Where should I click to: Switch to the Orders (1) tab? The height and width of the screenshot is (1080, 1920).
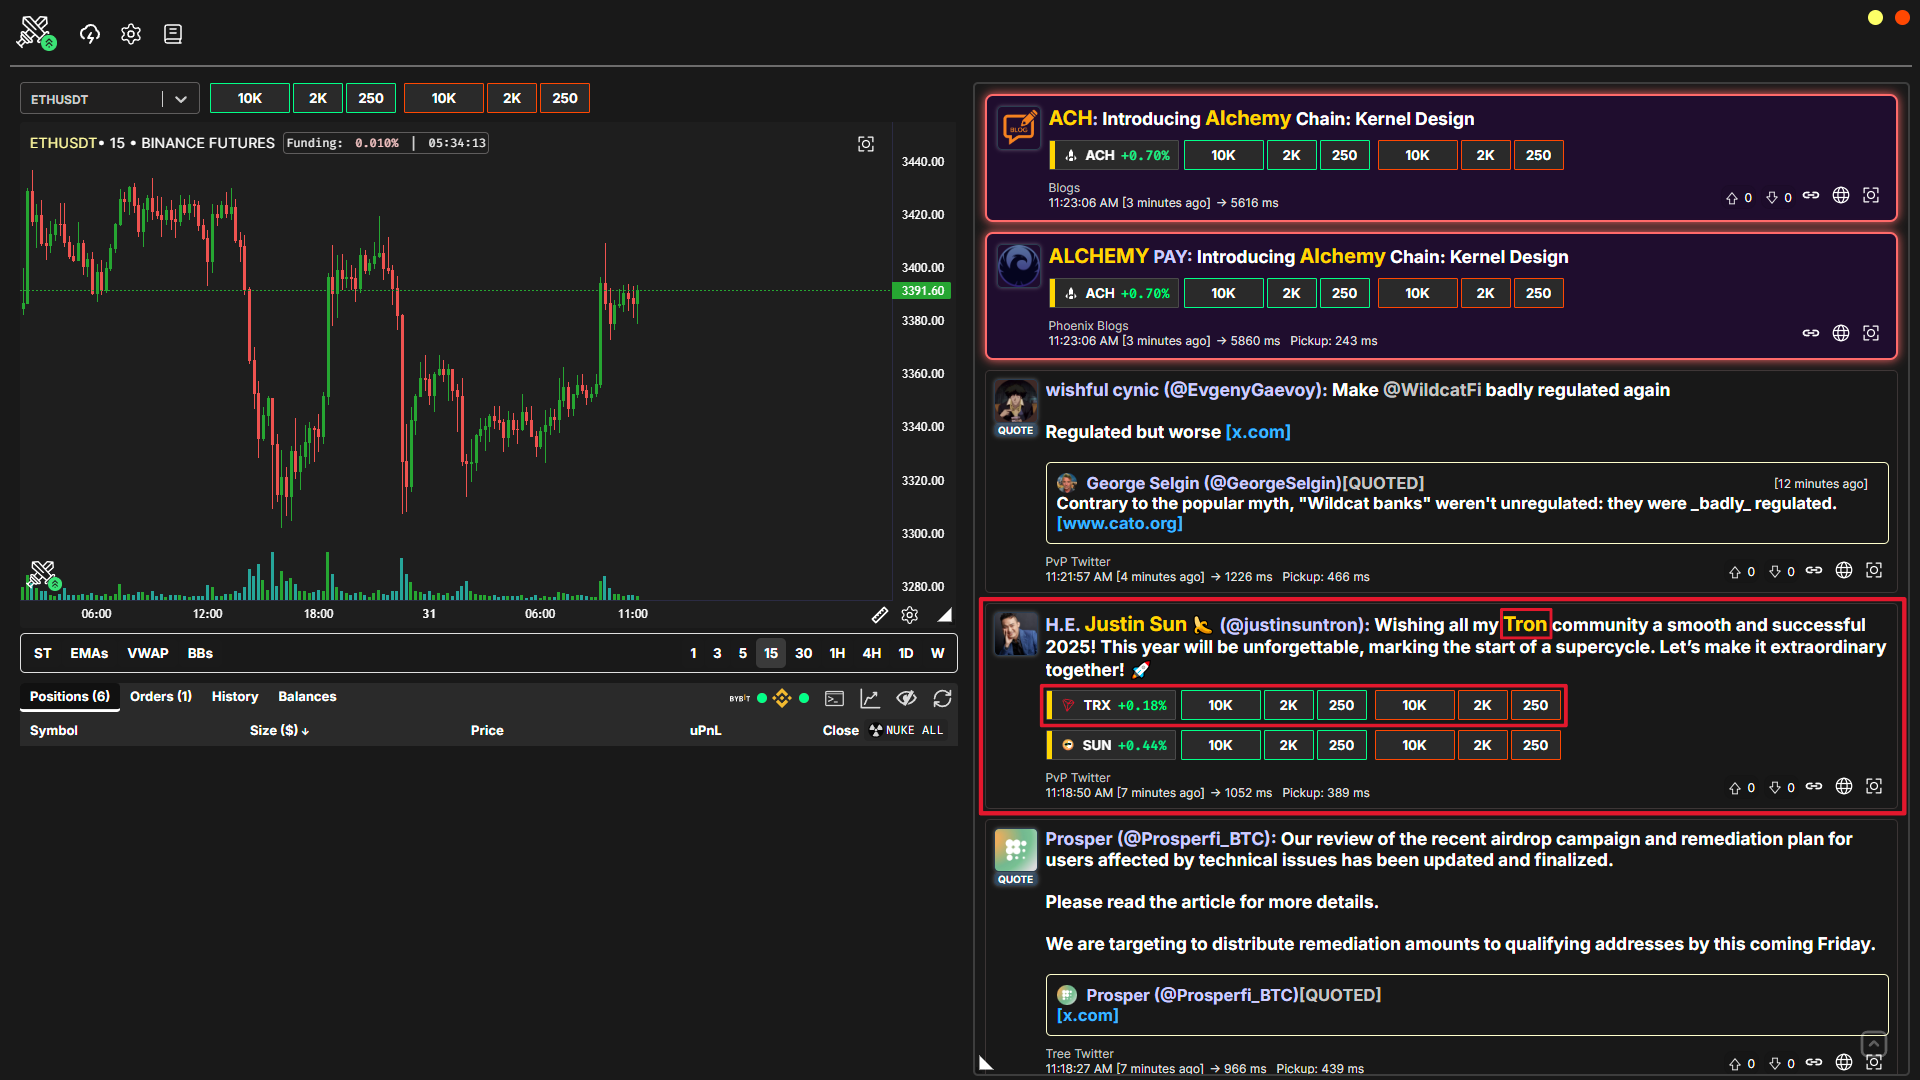click(161, 697)
